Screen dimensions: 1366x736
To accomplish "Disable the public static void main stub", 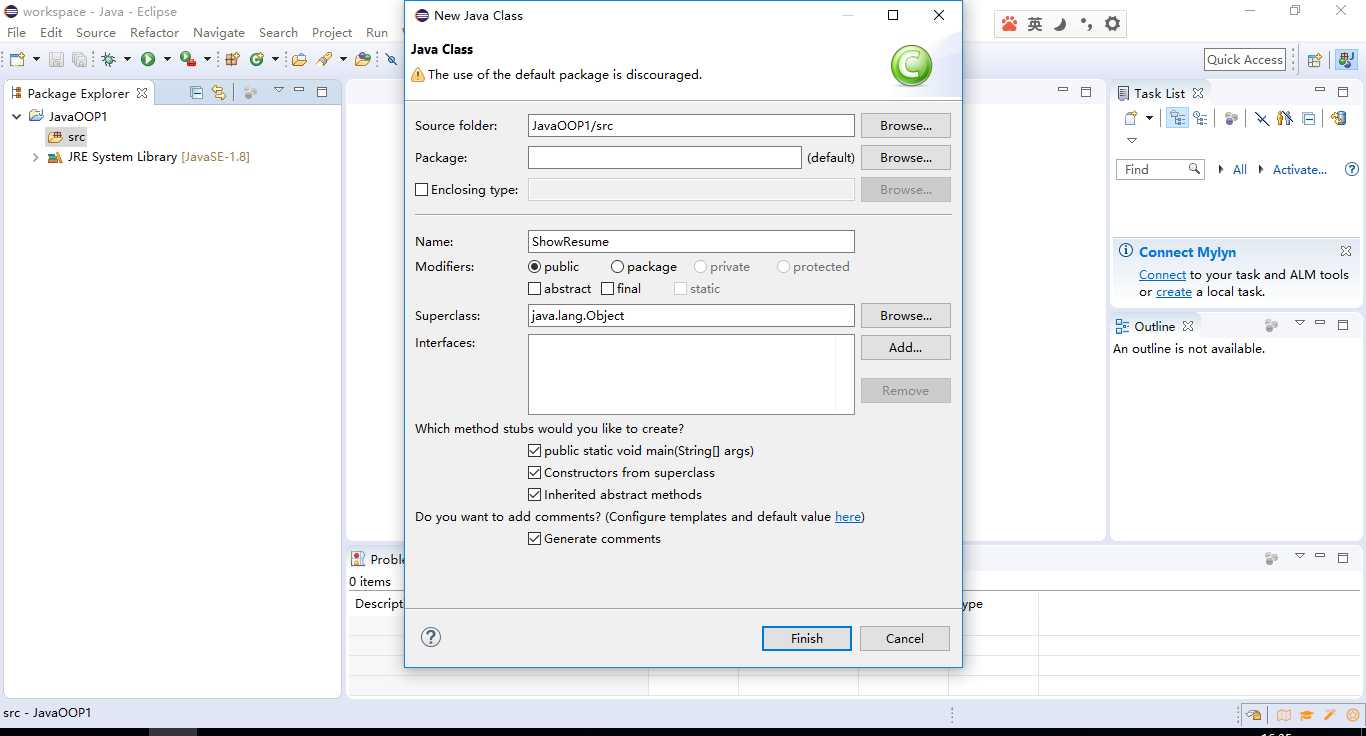I will pos(534,451).
